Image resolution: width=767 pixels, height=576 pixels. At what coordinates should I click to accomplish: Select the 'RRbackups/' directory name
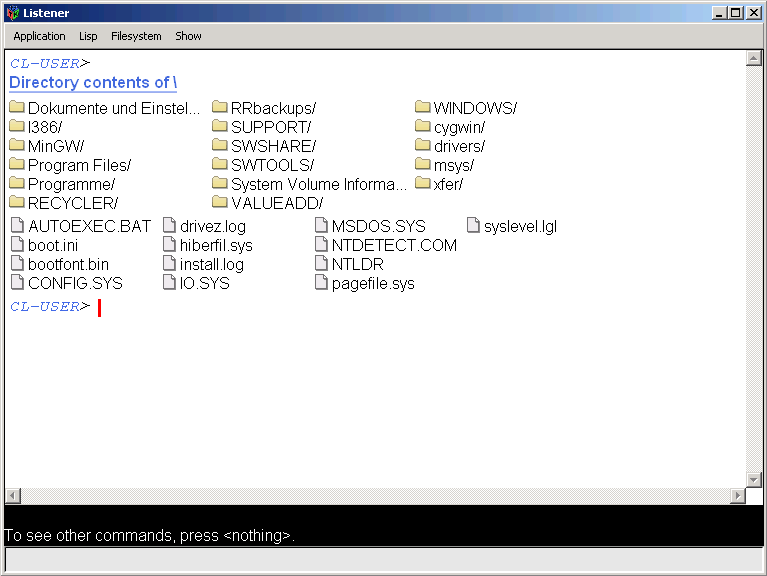coord(274,108)
